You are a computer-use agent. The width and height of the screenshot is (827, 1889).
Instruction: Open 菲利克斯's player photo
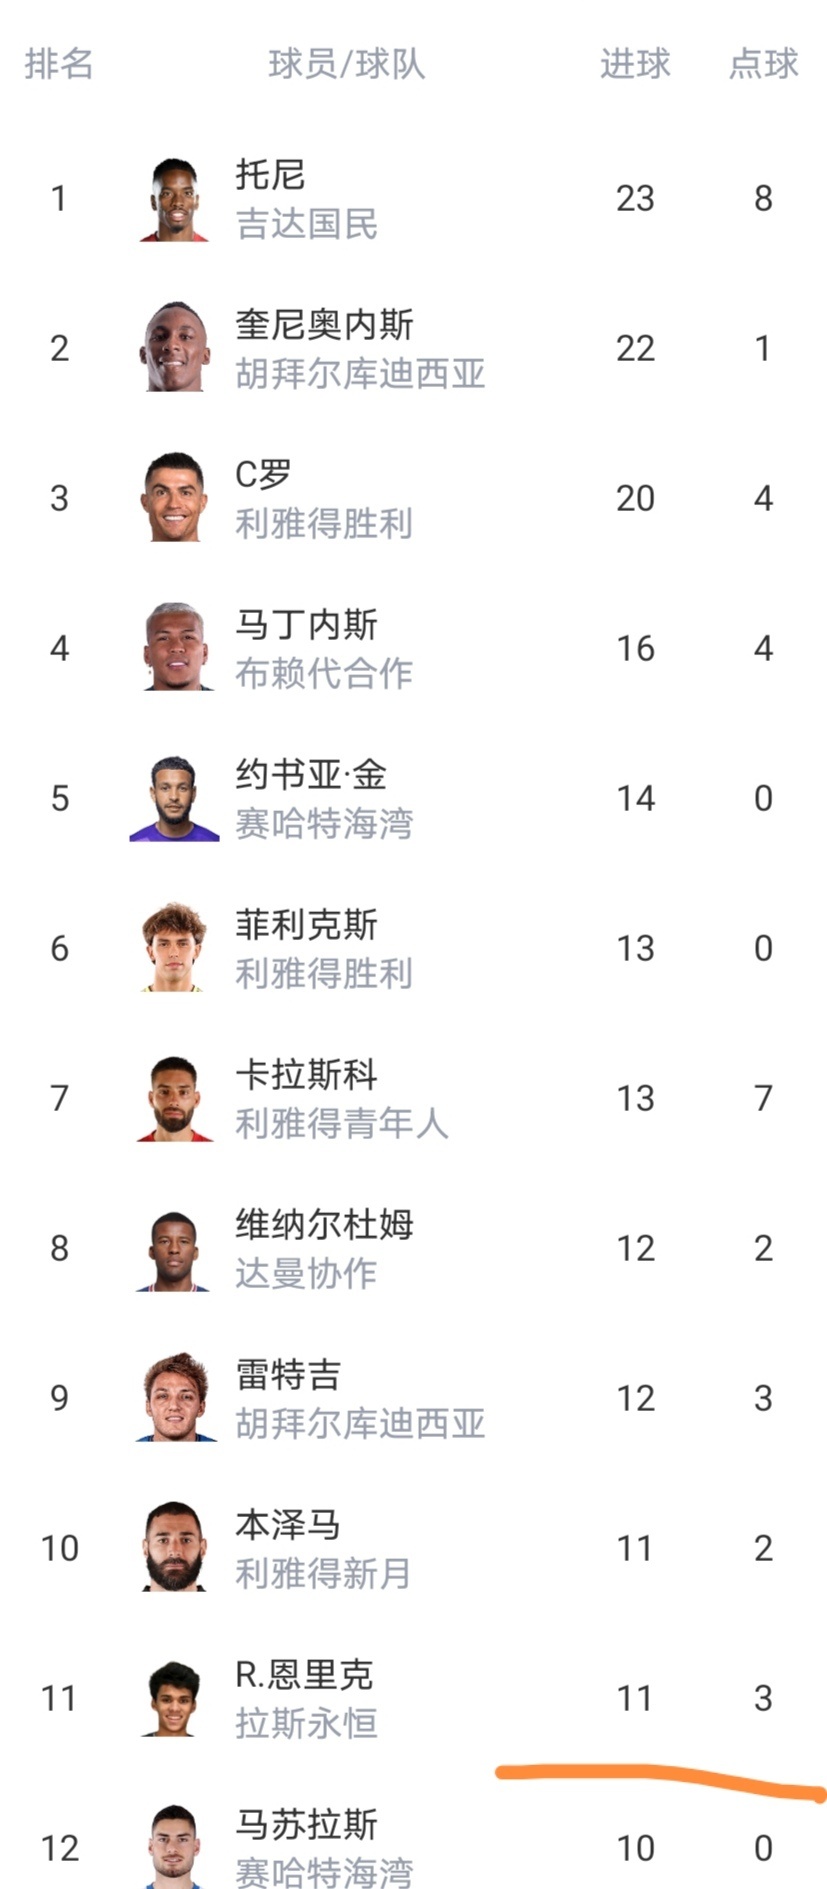(x=174, y=948)
